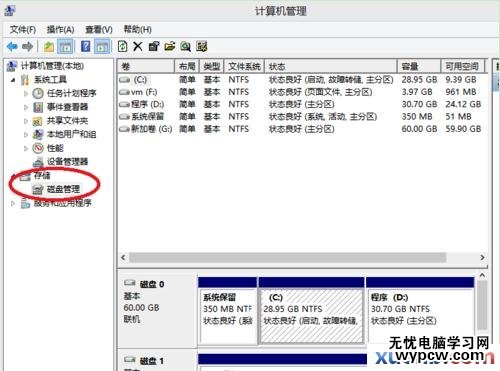Sort by the 文件系统 column header

pyautogui.click(x=244, y=66)
